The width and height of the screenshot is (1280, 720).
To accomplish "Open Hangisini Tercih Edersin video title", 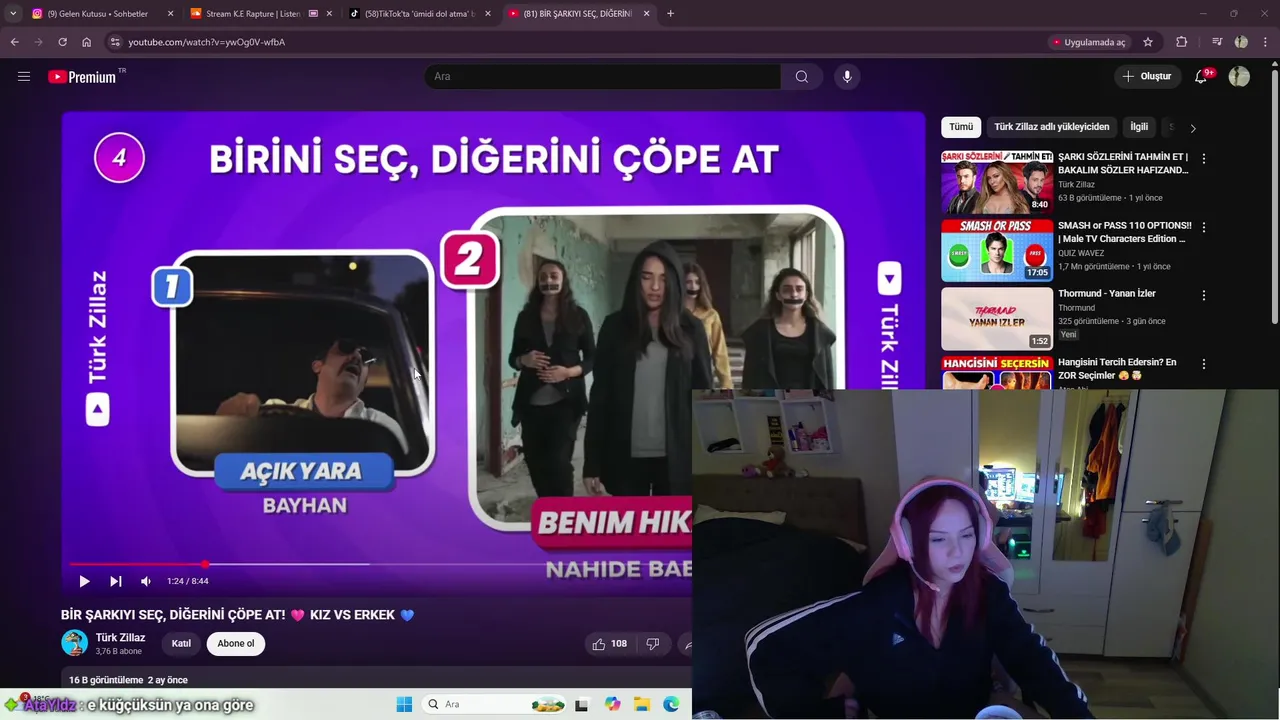I will (x=1117, y=369).
